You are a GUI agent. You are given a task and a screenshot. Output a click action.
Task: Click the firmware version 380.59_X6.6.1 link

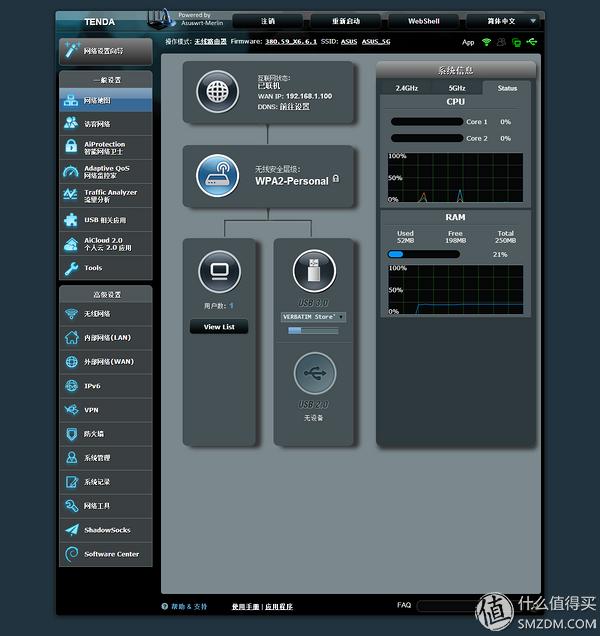pyautogui.click(x=290, y=42)
